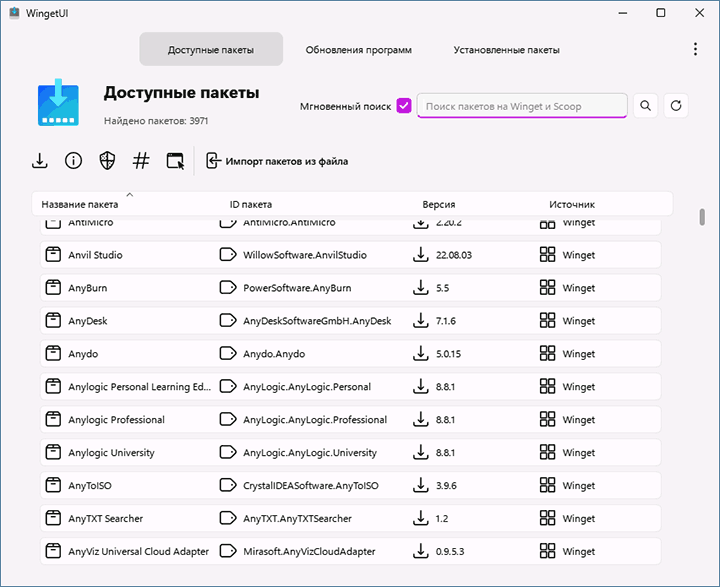
Task: Click Winget source icon for AnyTXT Searcher
Action: coord(547,518)
